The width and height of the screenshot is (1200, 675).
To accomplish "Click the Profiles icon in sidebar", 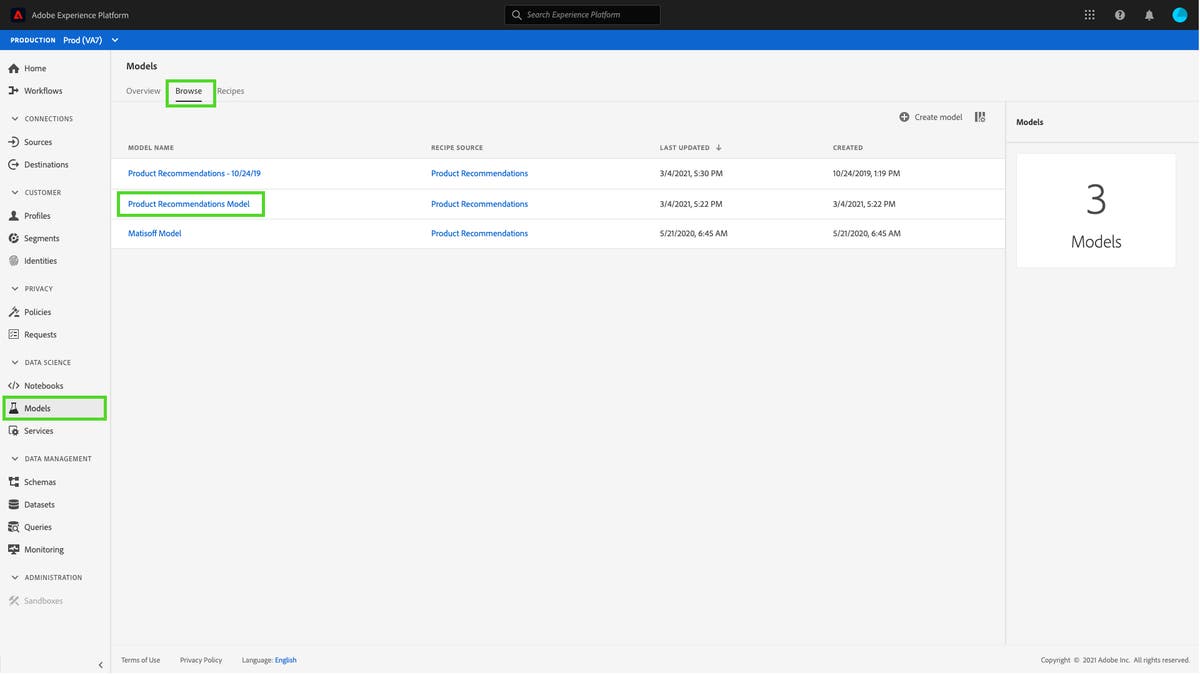I will pos(14,216).
